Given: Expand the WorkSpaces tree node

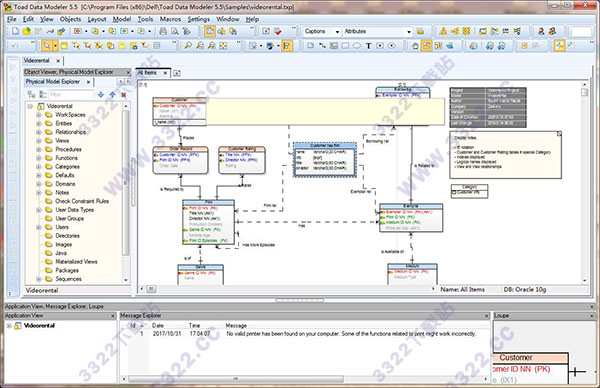Looking at the screenshot, I should point(39,114).
